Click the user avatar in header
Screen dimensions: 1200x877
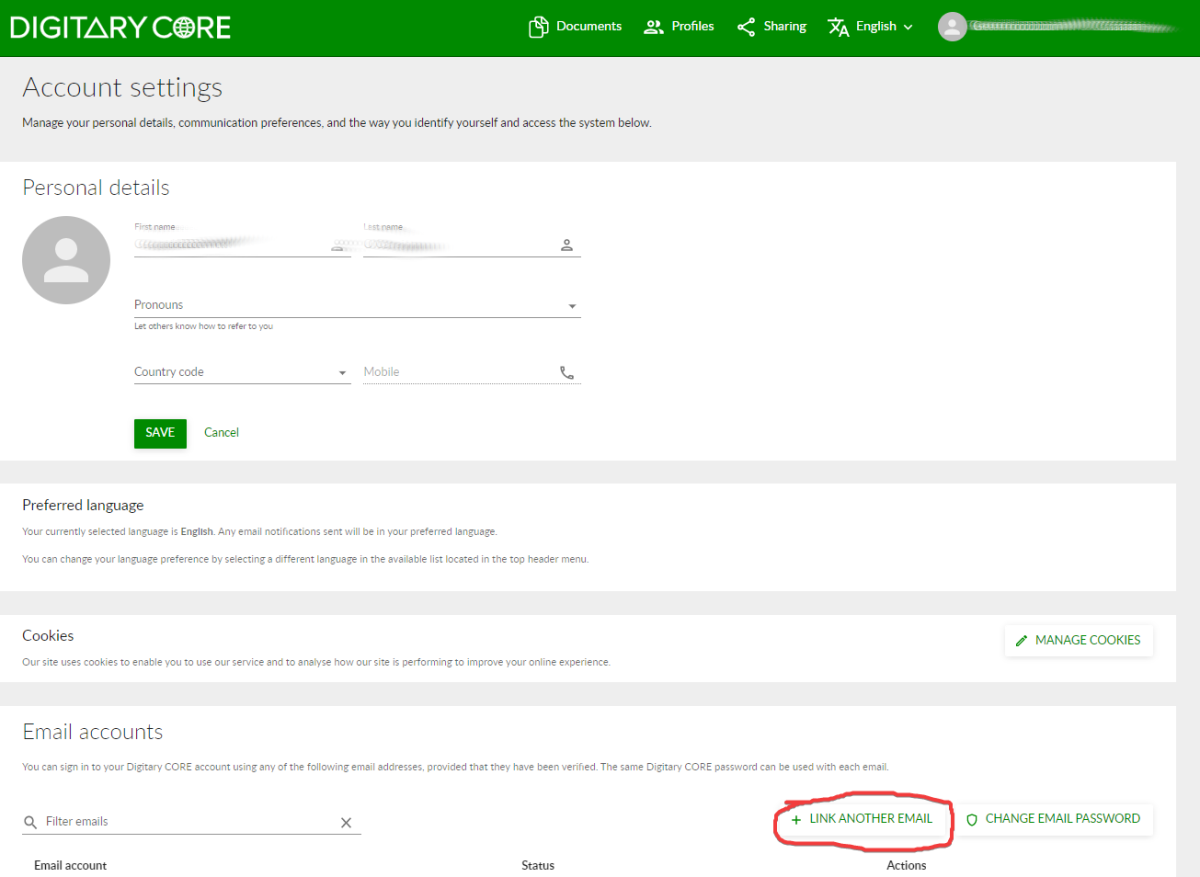952,27
